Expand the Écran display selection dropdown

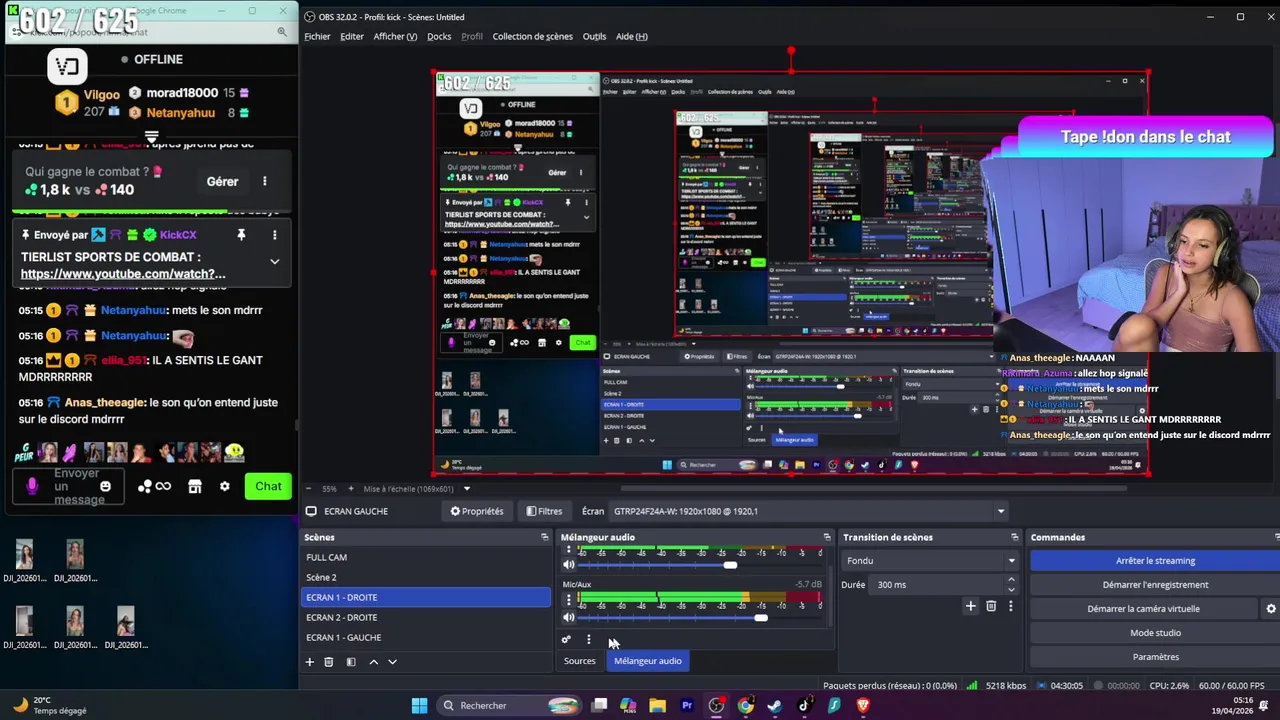[1000, 511]
